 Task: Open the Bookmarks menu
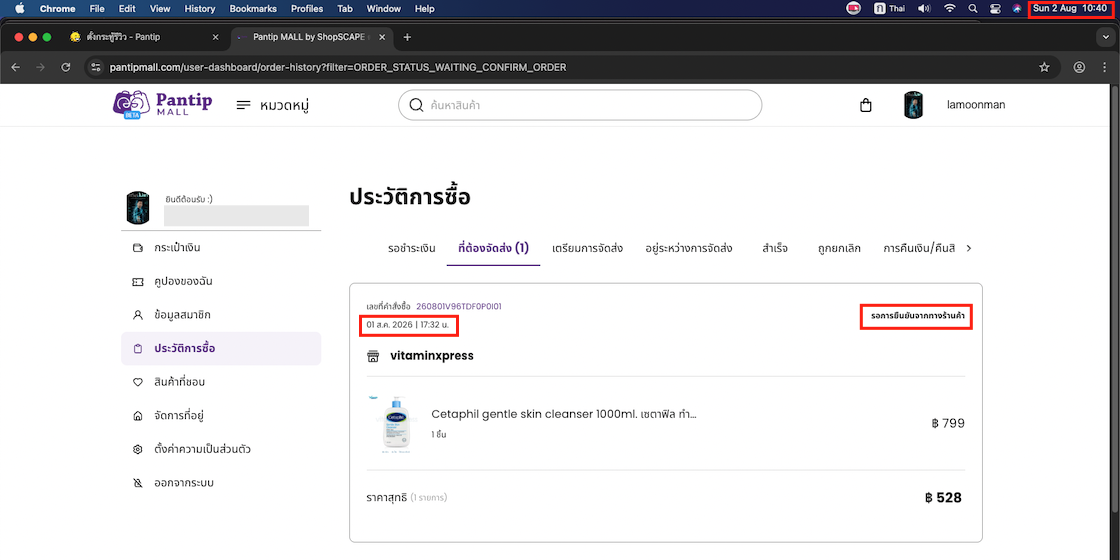(253, 9)
